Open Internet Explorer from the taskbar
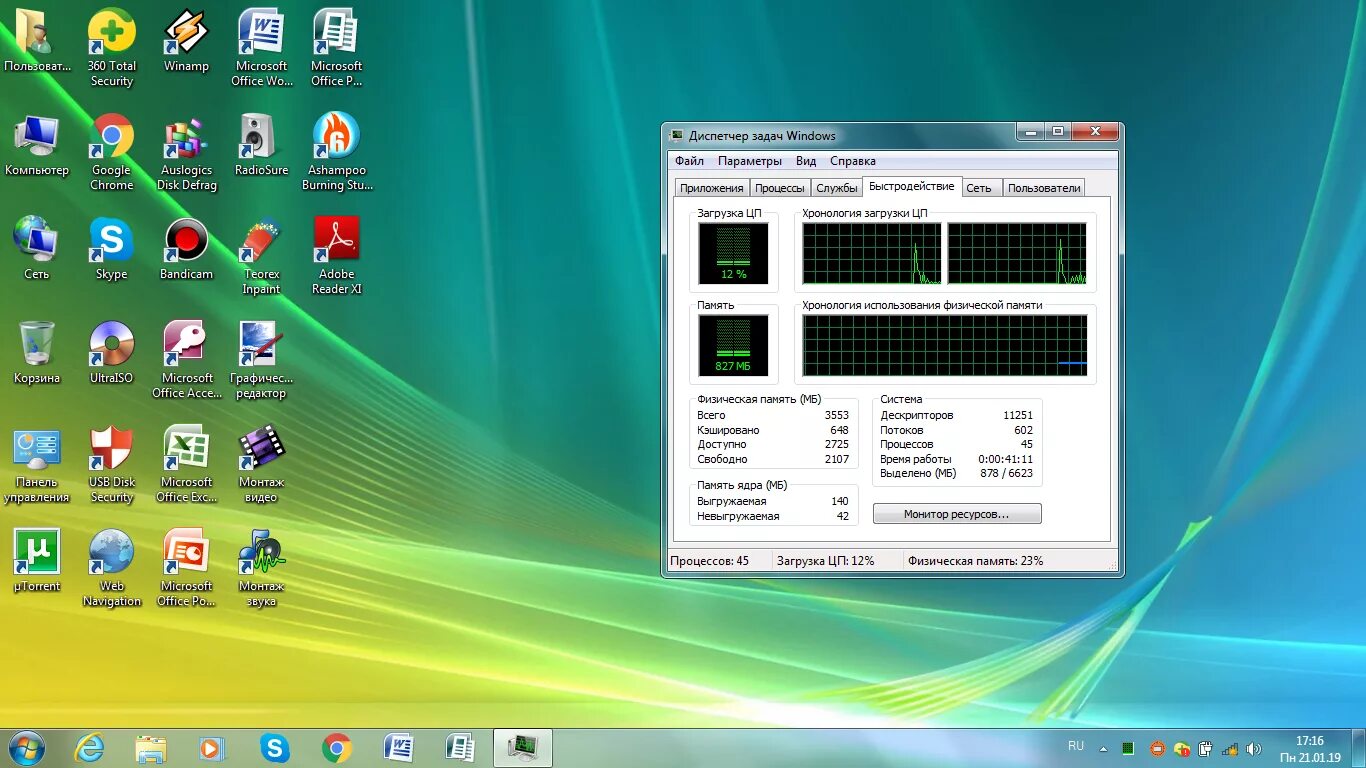 coord(90,747)
